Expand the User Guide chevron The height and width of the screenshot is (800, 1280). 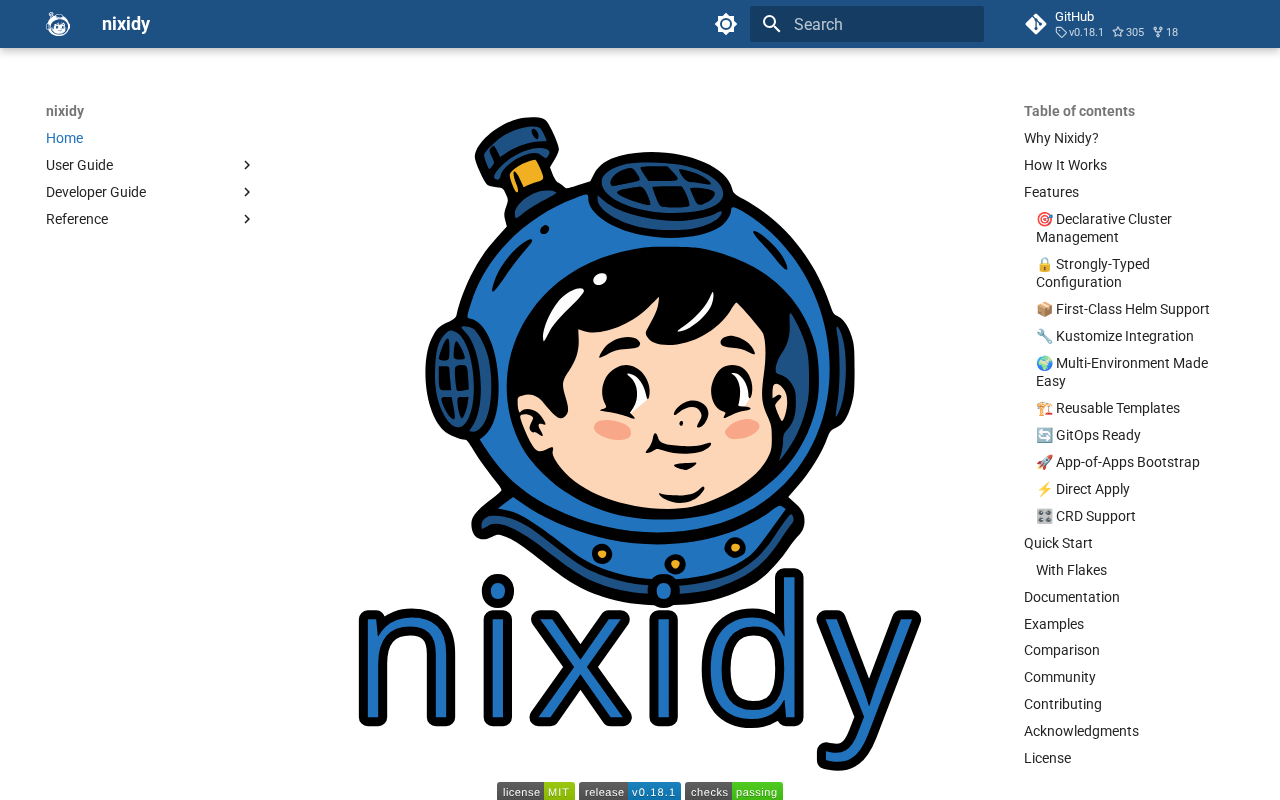[x=247, y=165]
